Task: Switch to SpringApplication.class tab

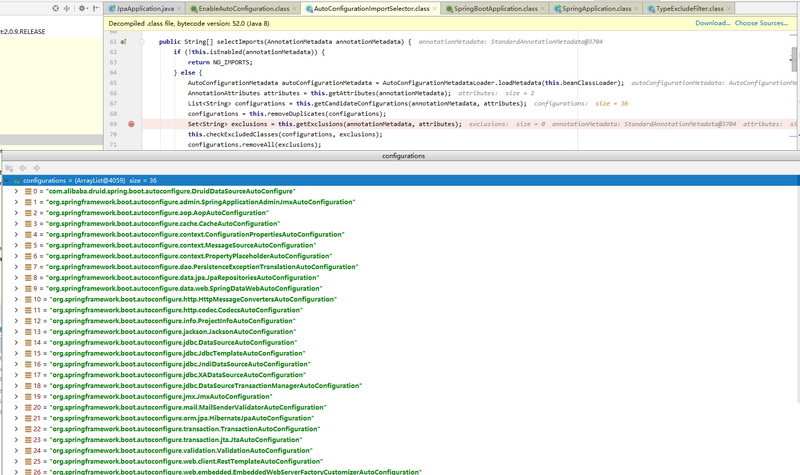Action: click(596, 9)
